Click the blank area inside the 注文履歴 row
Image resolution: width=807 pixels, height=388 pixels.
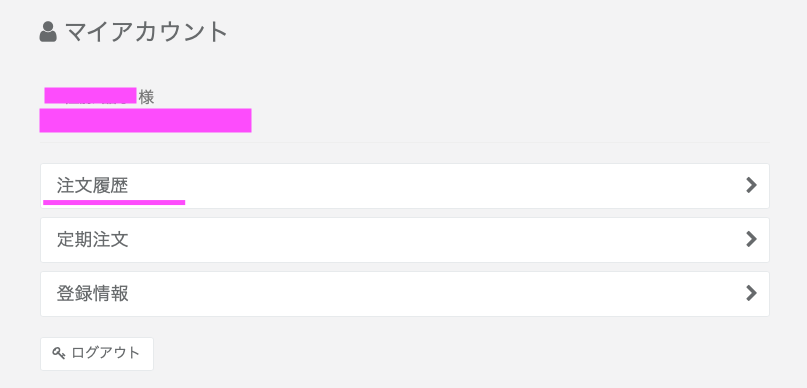437,186
